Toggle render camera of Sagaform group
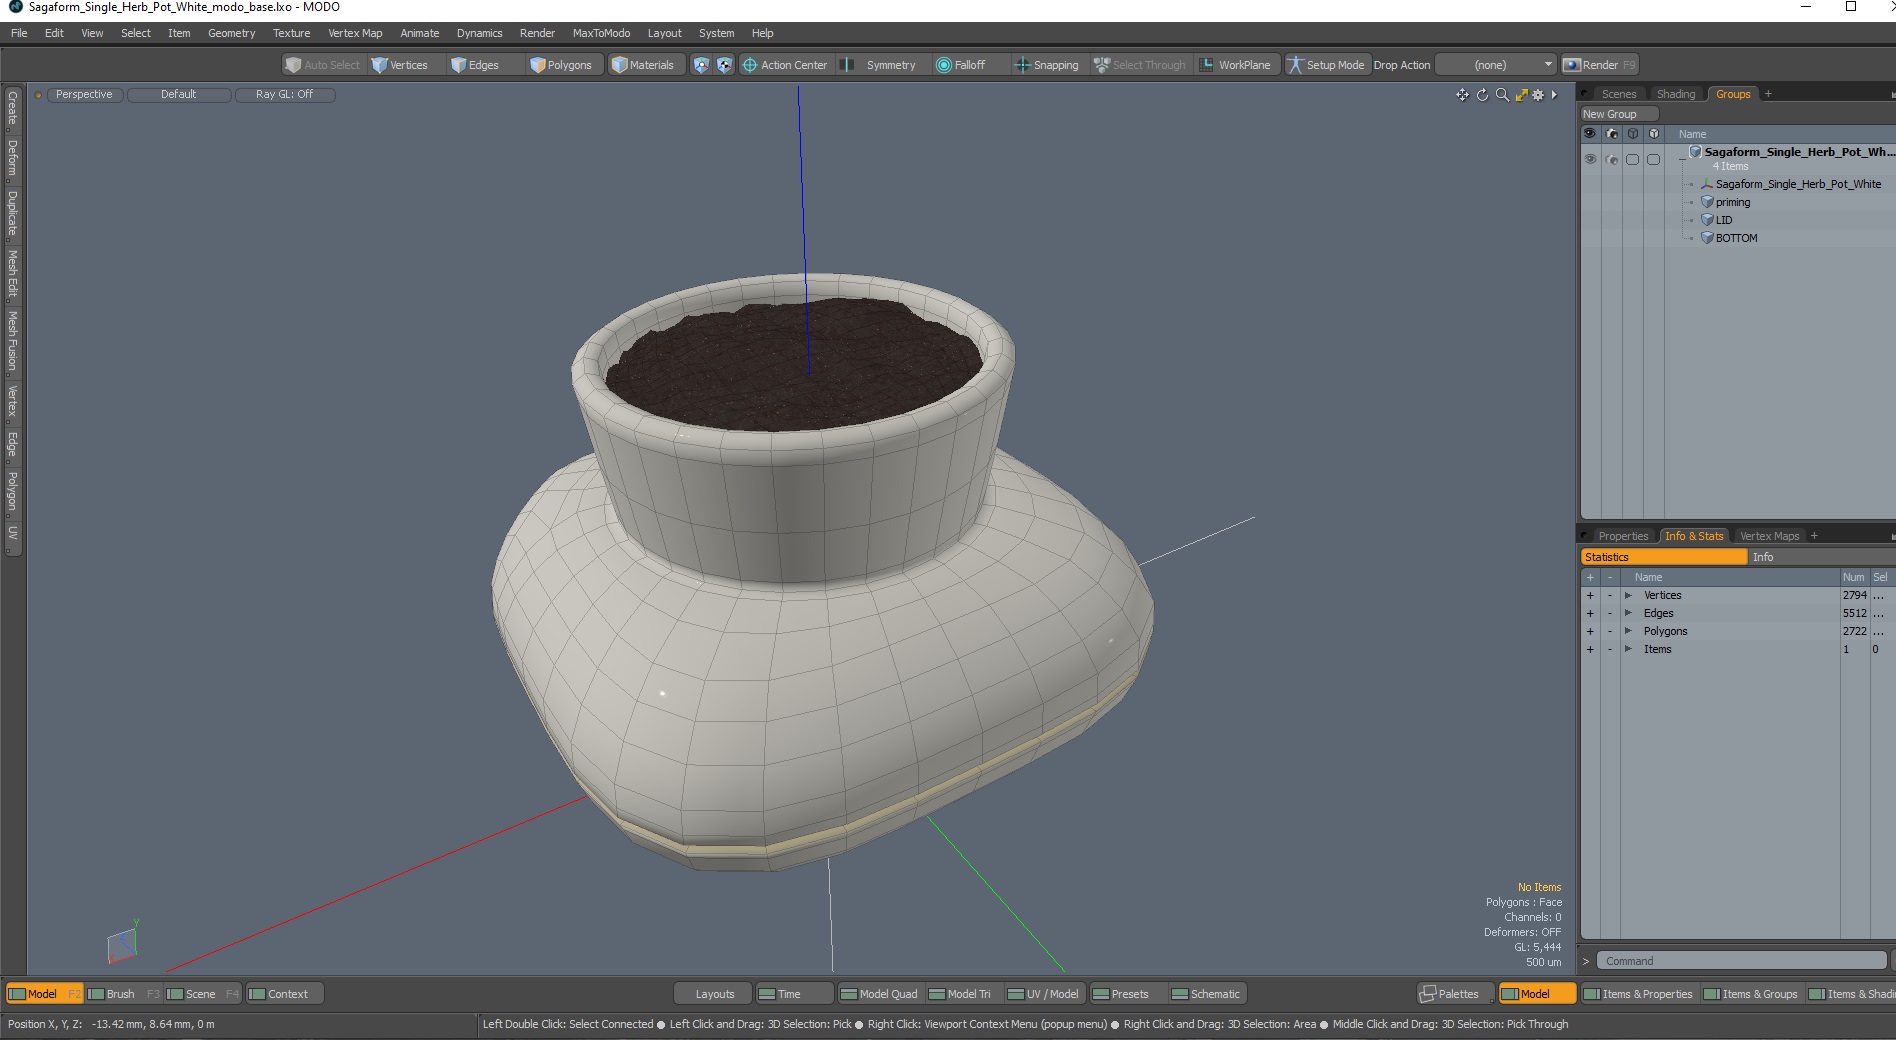The width and height of the screenshot is (1896, 1040). click(x=1611, y=159)
